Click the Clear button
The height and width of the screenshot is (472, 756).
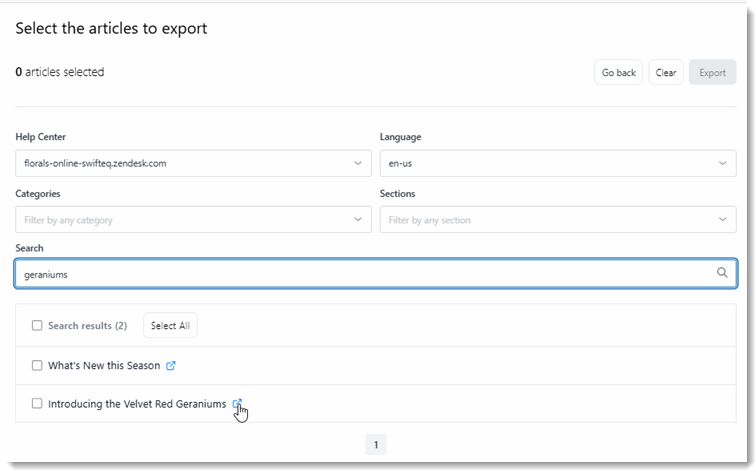click(x=666, y=72)
